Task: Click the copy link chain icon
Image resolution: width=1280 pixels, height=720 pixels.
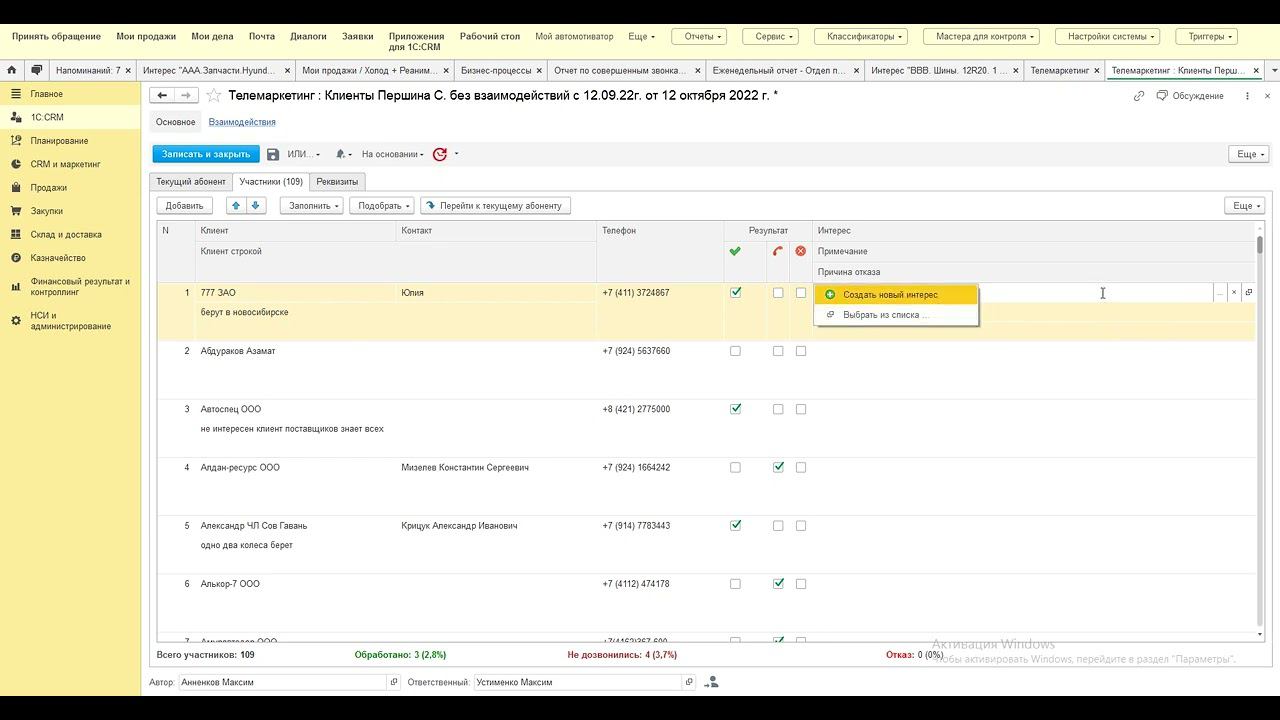Action: pyautogui.click(x=1138, y=96)
